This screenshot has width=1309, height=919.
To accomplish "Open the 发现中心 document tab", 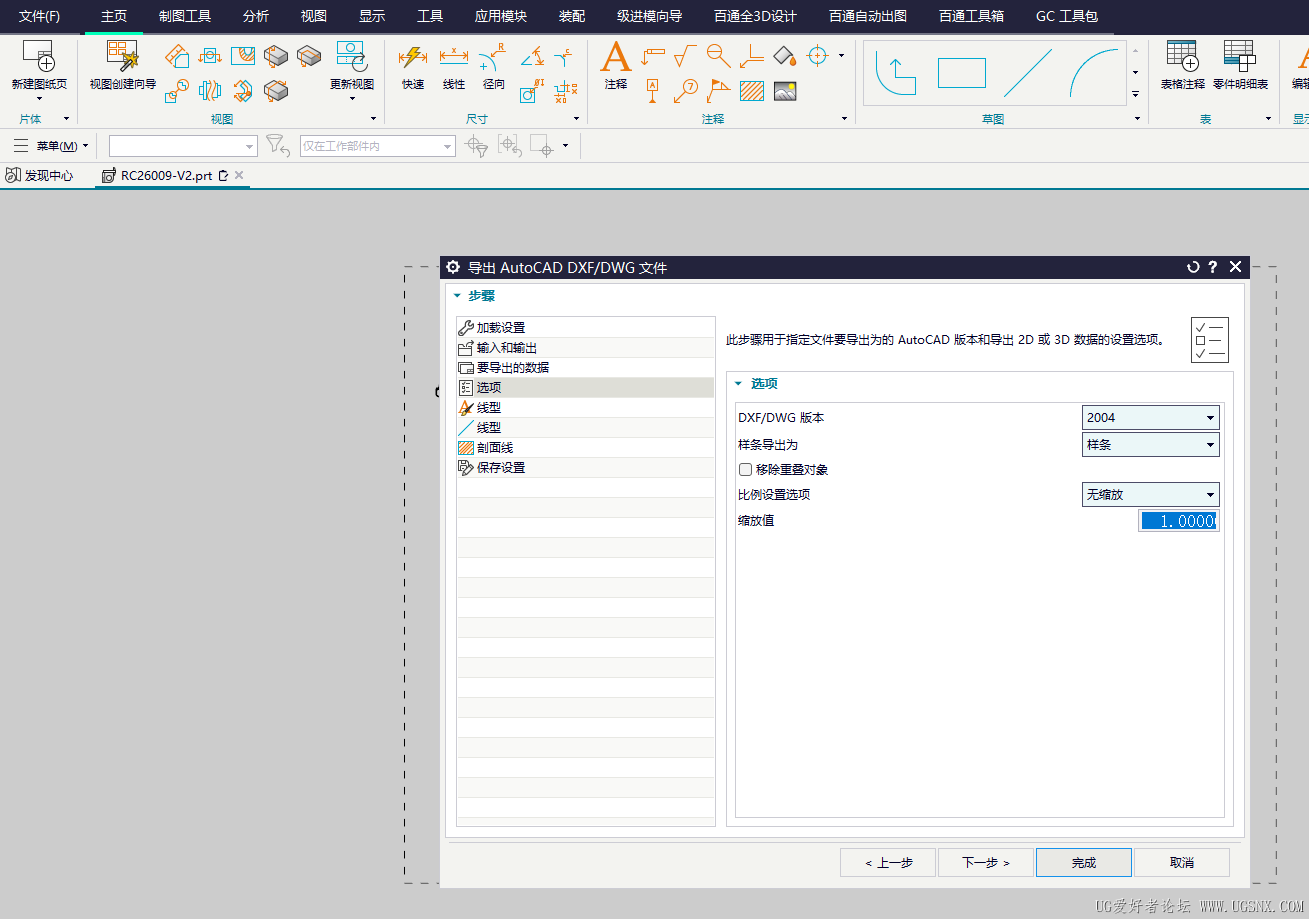I will click(x=40, y=175).
